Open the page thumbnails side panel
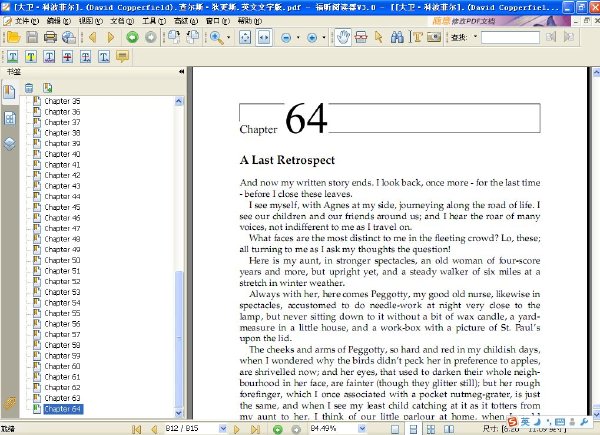The width and height of the screenshot is (600, 435). click(x=10, y=119)
